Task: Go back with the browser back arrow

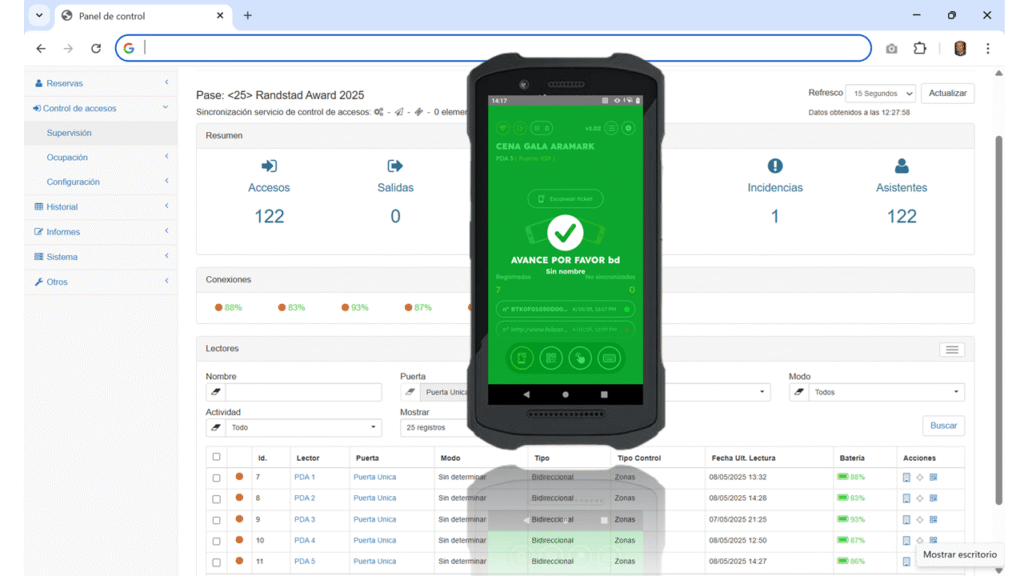Action: point(41,48)
